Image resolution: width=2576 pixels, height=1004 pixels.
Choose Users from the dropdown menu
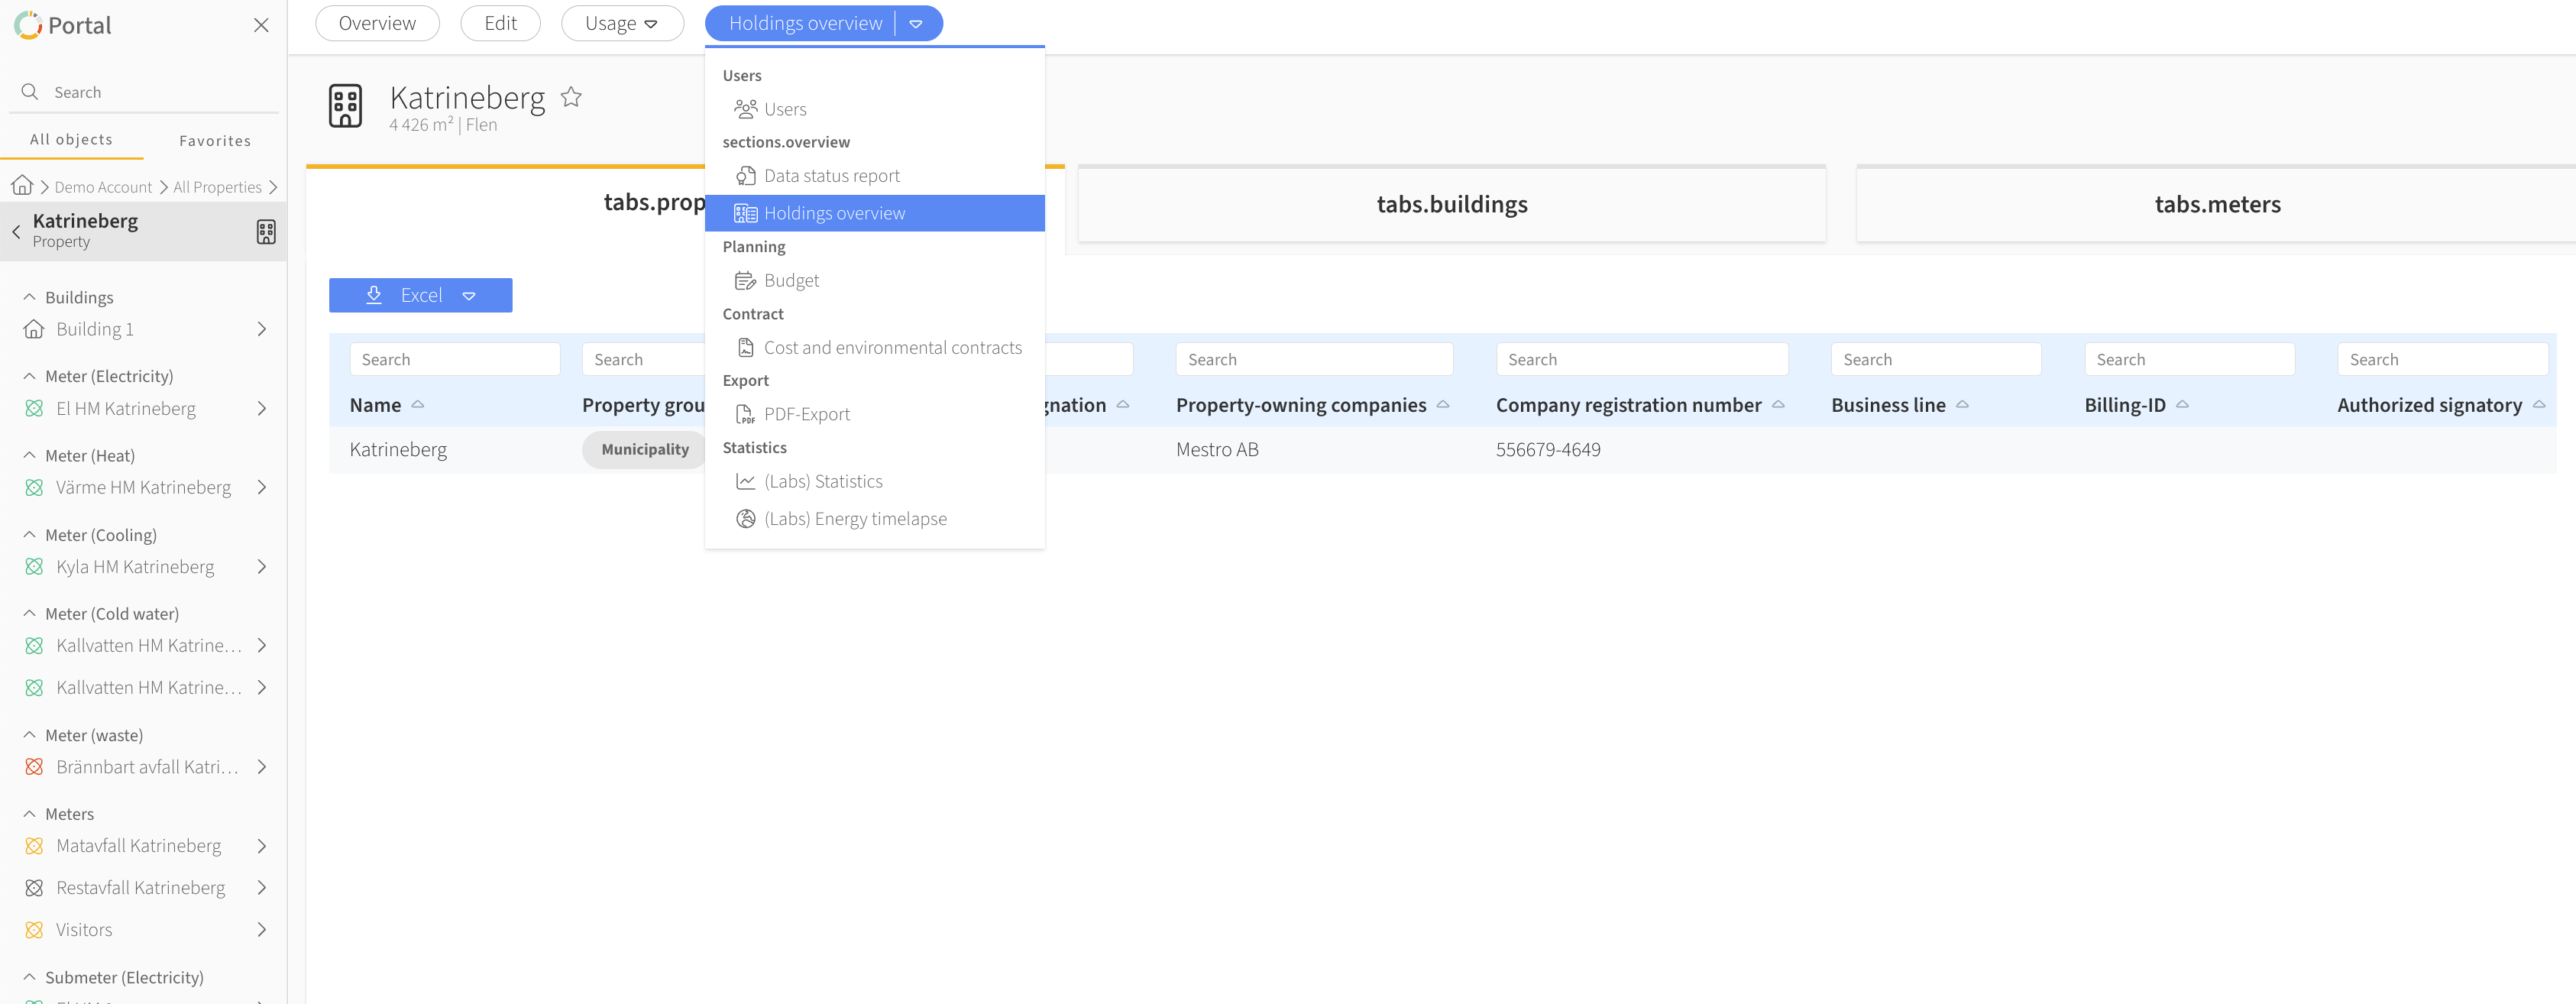coord(875,109)
